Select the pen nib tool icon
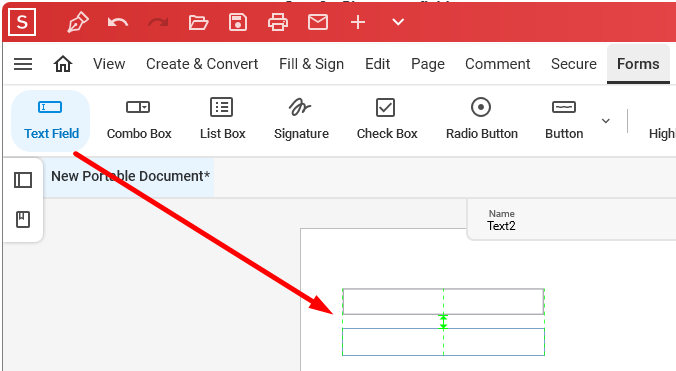The height and width of the screenshot is (371, 676). coord(78,22)
